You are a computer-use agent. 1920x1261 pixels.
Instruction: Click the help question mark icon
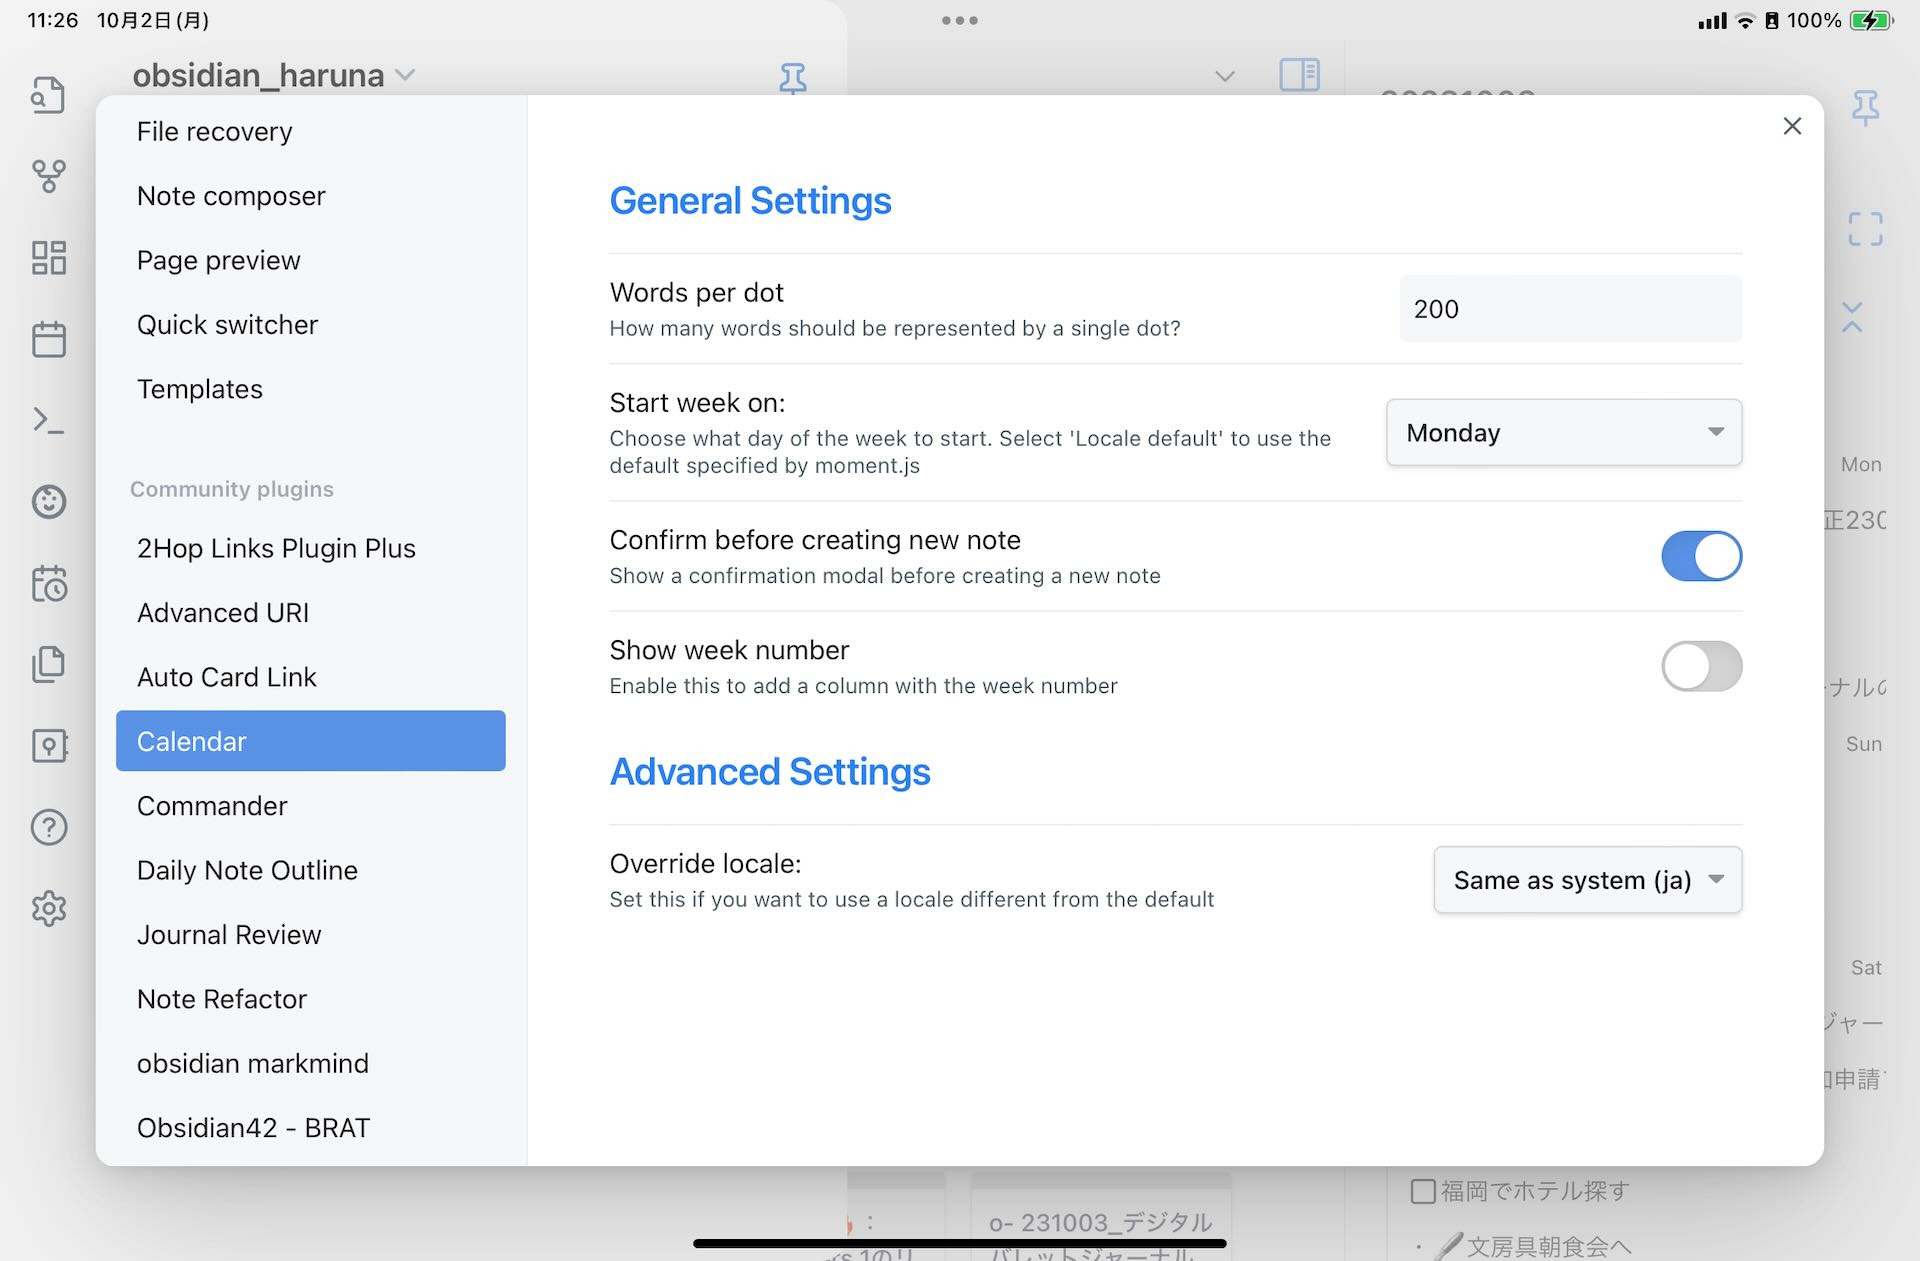[x=48, y=827]
